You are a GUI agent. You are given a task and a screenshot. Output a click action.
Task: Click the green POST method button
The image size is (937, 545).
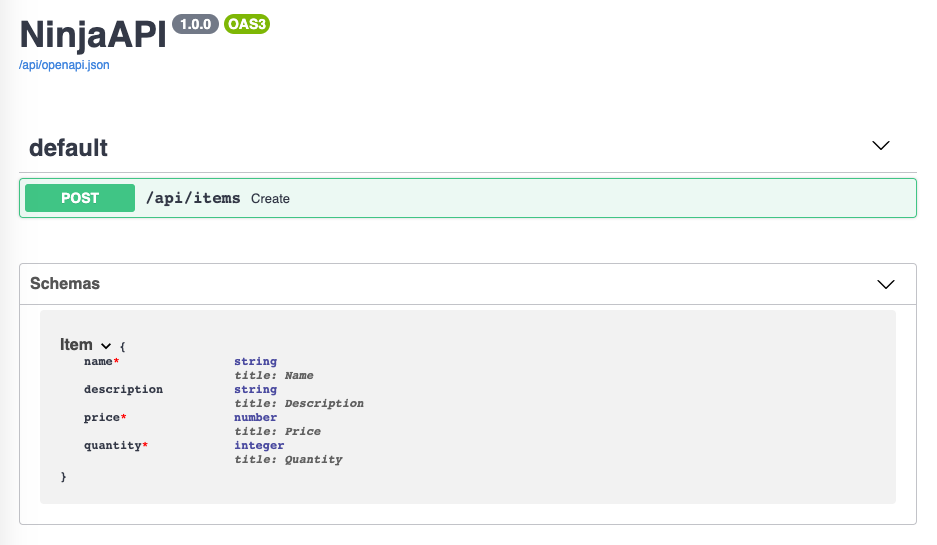click(x=80, y=198)
